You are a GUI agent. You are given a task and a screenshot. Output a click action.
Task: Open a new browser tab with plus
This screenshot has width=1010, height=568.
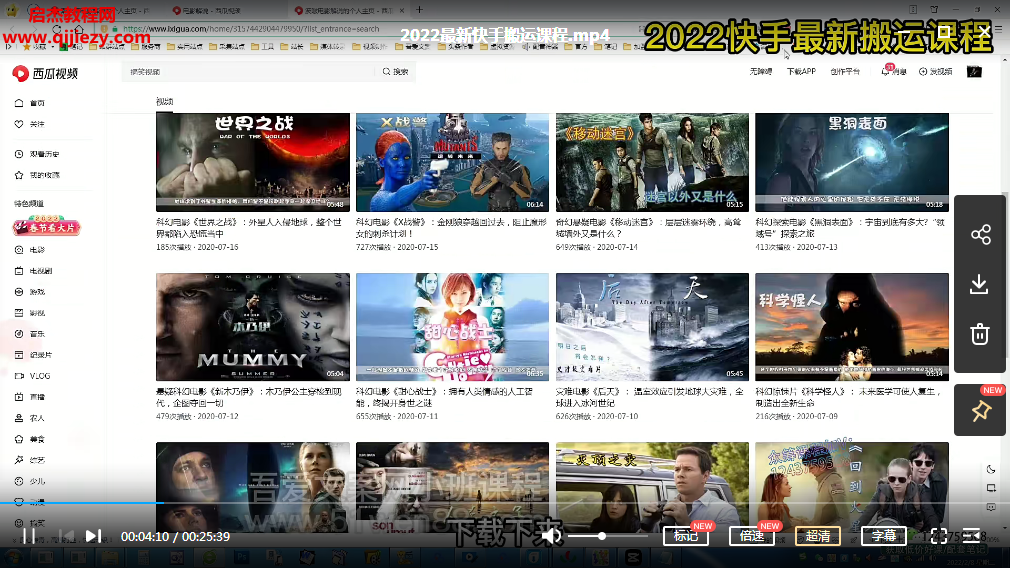tap(419, 10)
